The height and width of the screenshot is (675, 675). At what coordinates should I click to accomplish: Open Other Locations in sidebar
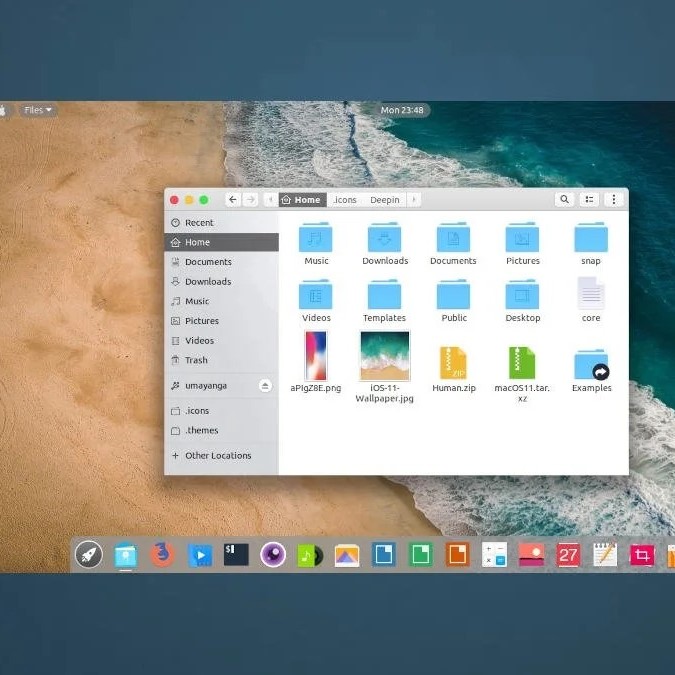[221, 455]
